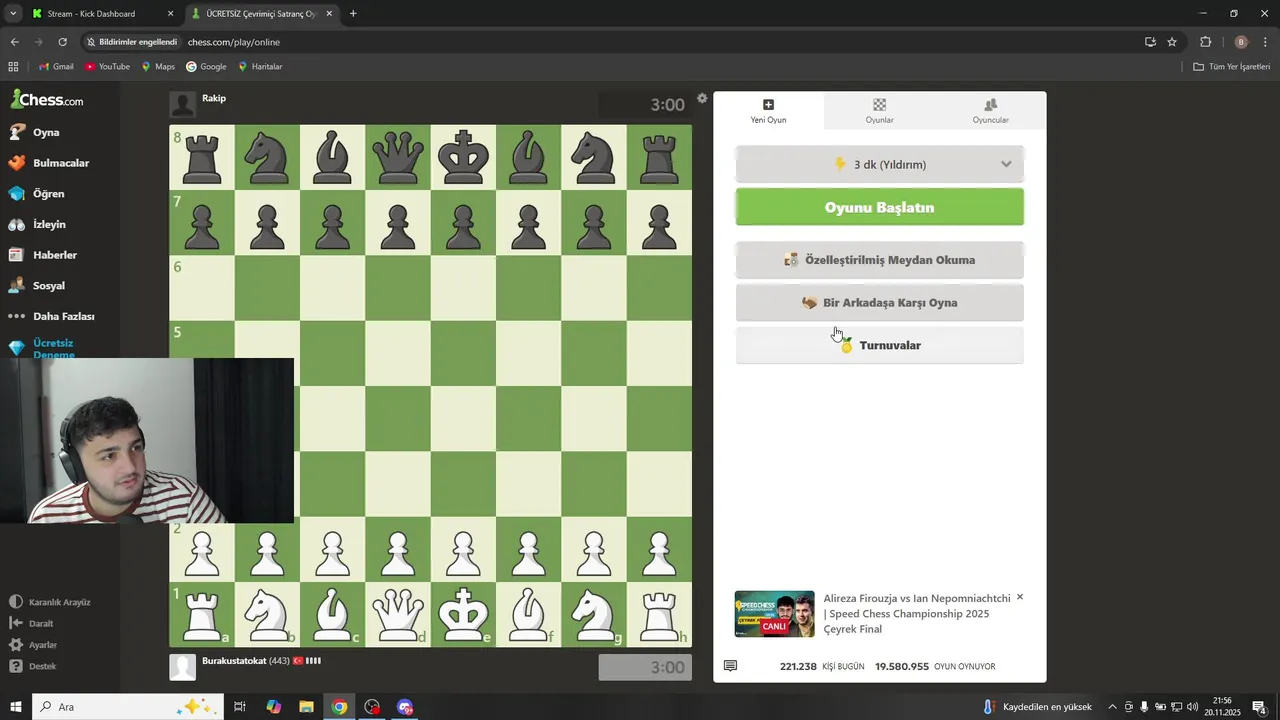Select white bishop on c1
The width and height of the screenshot is (1280, 720).
333,615
